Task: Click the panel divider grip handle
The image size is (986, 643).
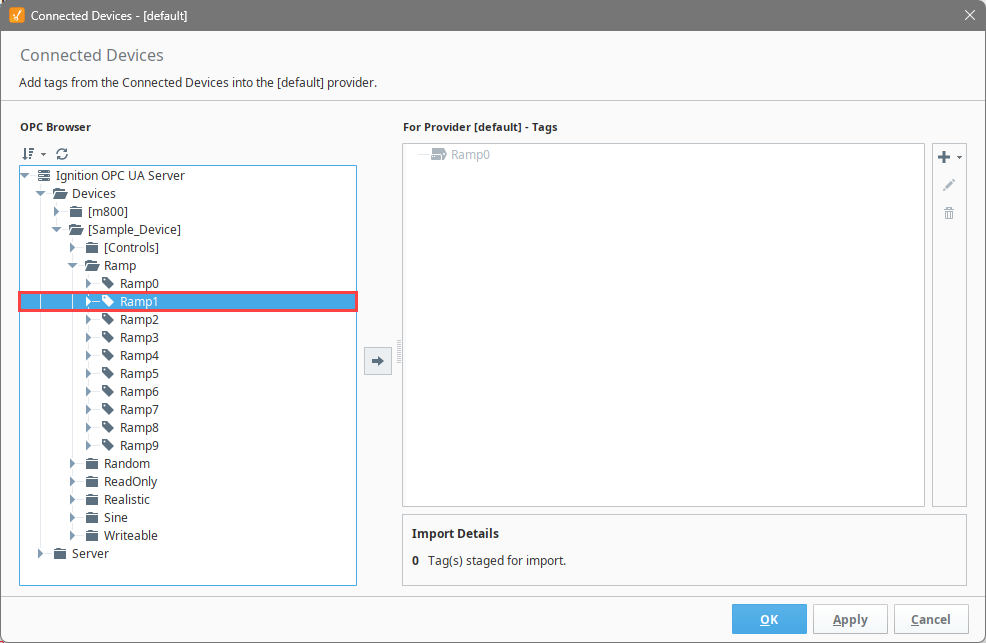Action: 399,352
